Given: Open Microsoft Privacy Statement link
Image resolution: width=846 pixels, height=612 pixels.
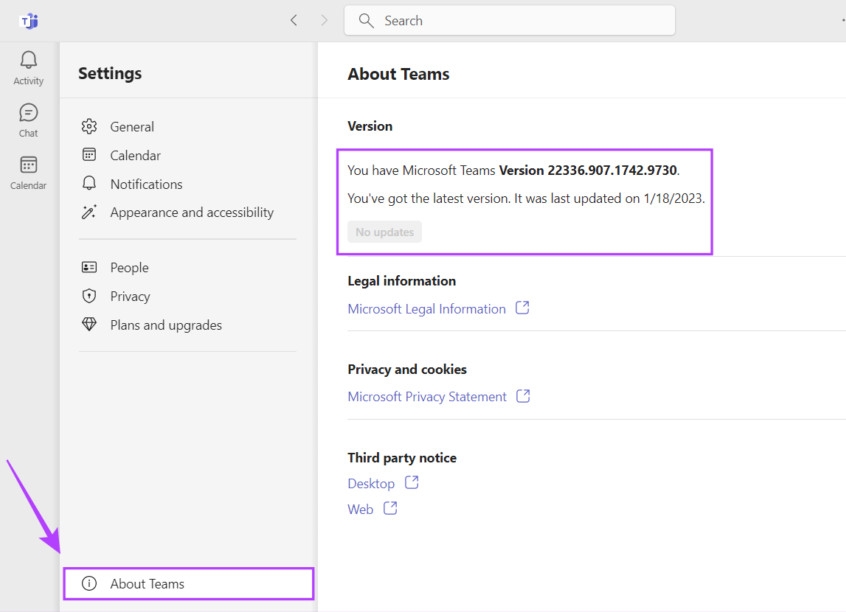Looking at the screenshot, I should coord(427,397).
